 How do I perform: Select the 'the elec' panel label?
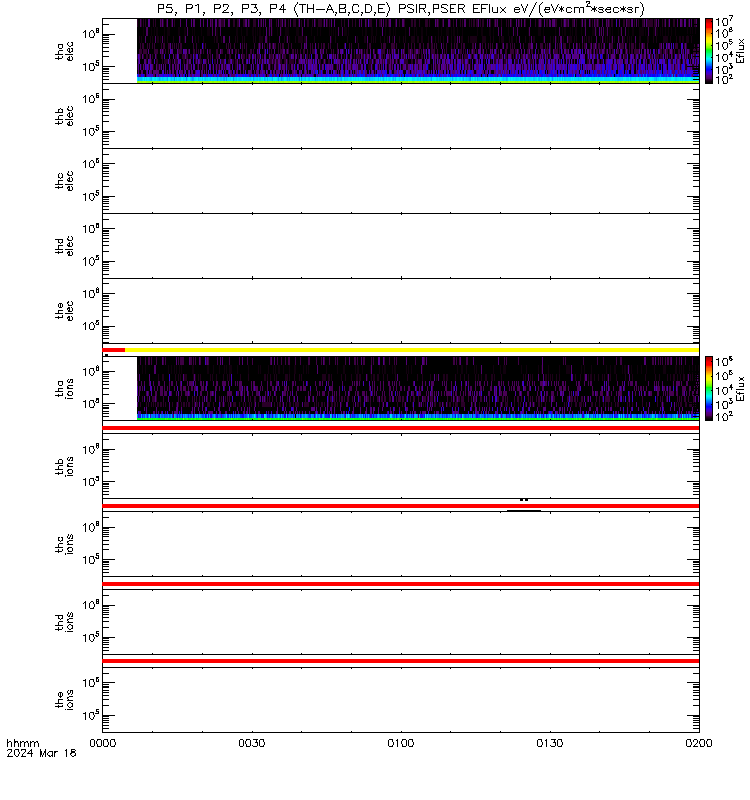tap(65, 311)
